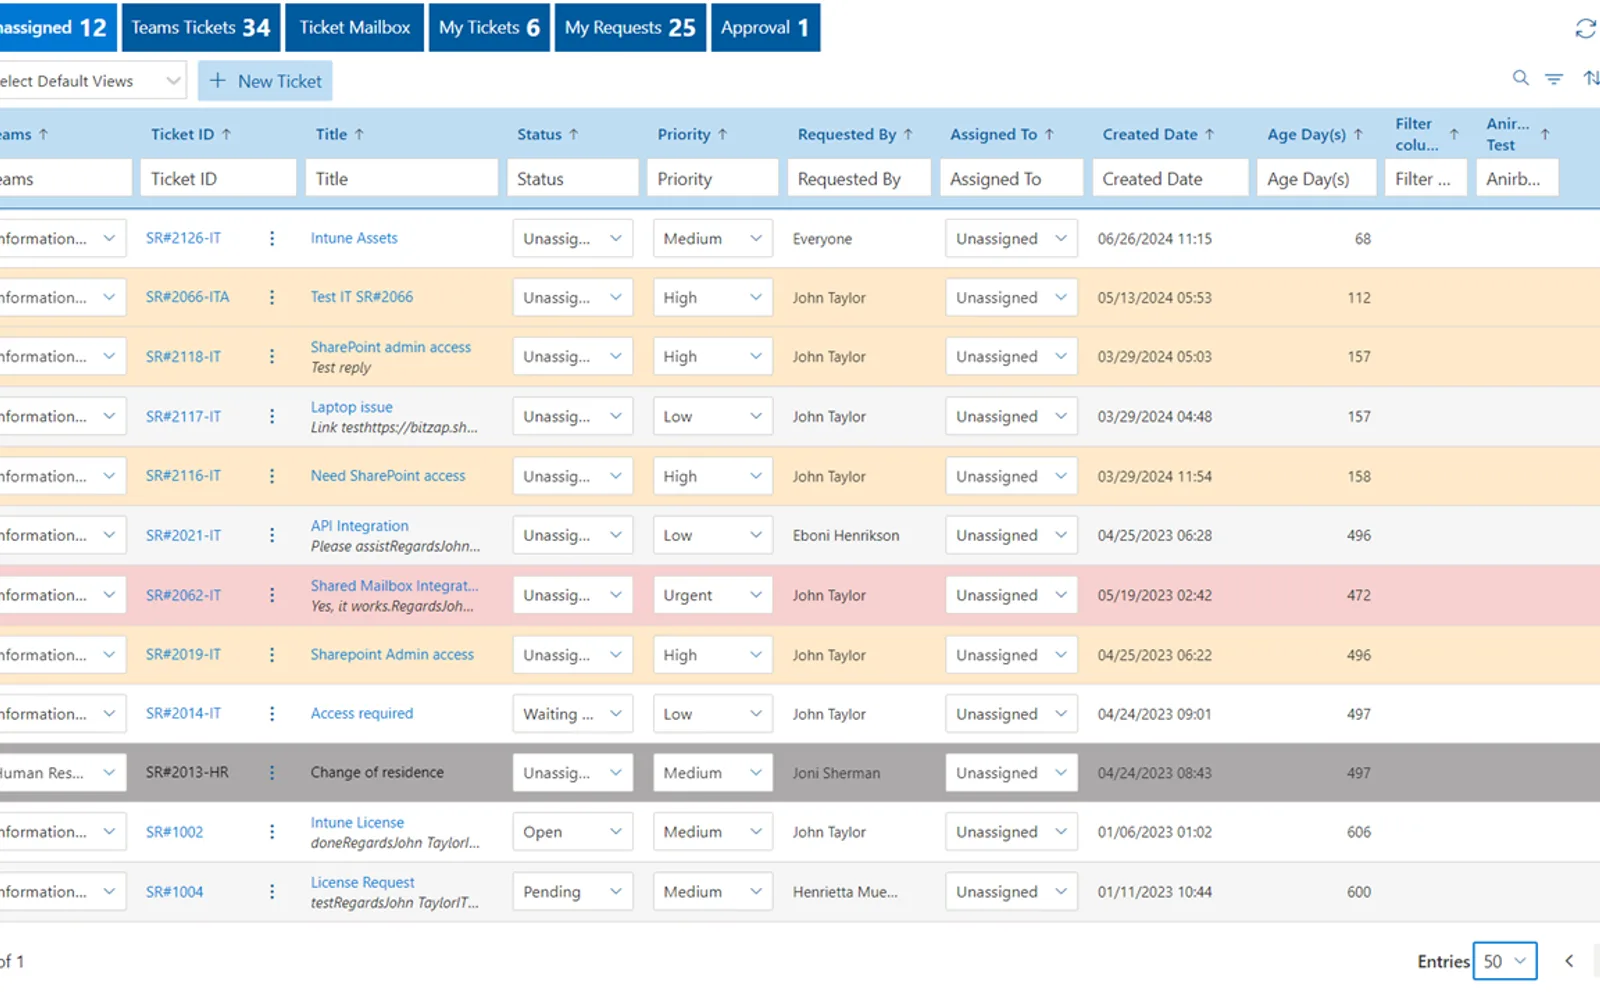
Task: Expand Status dropdown for Test IT SR#2066
Action: pos(572,297)
